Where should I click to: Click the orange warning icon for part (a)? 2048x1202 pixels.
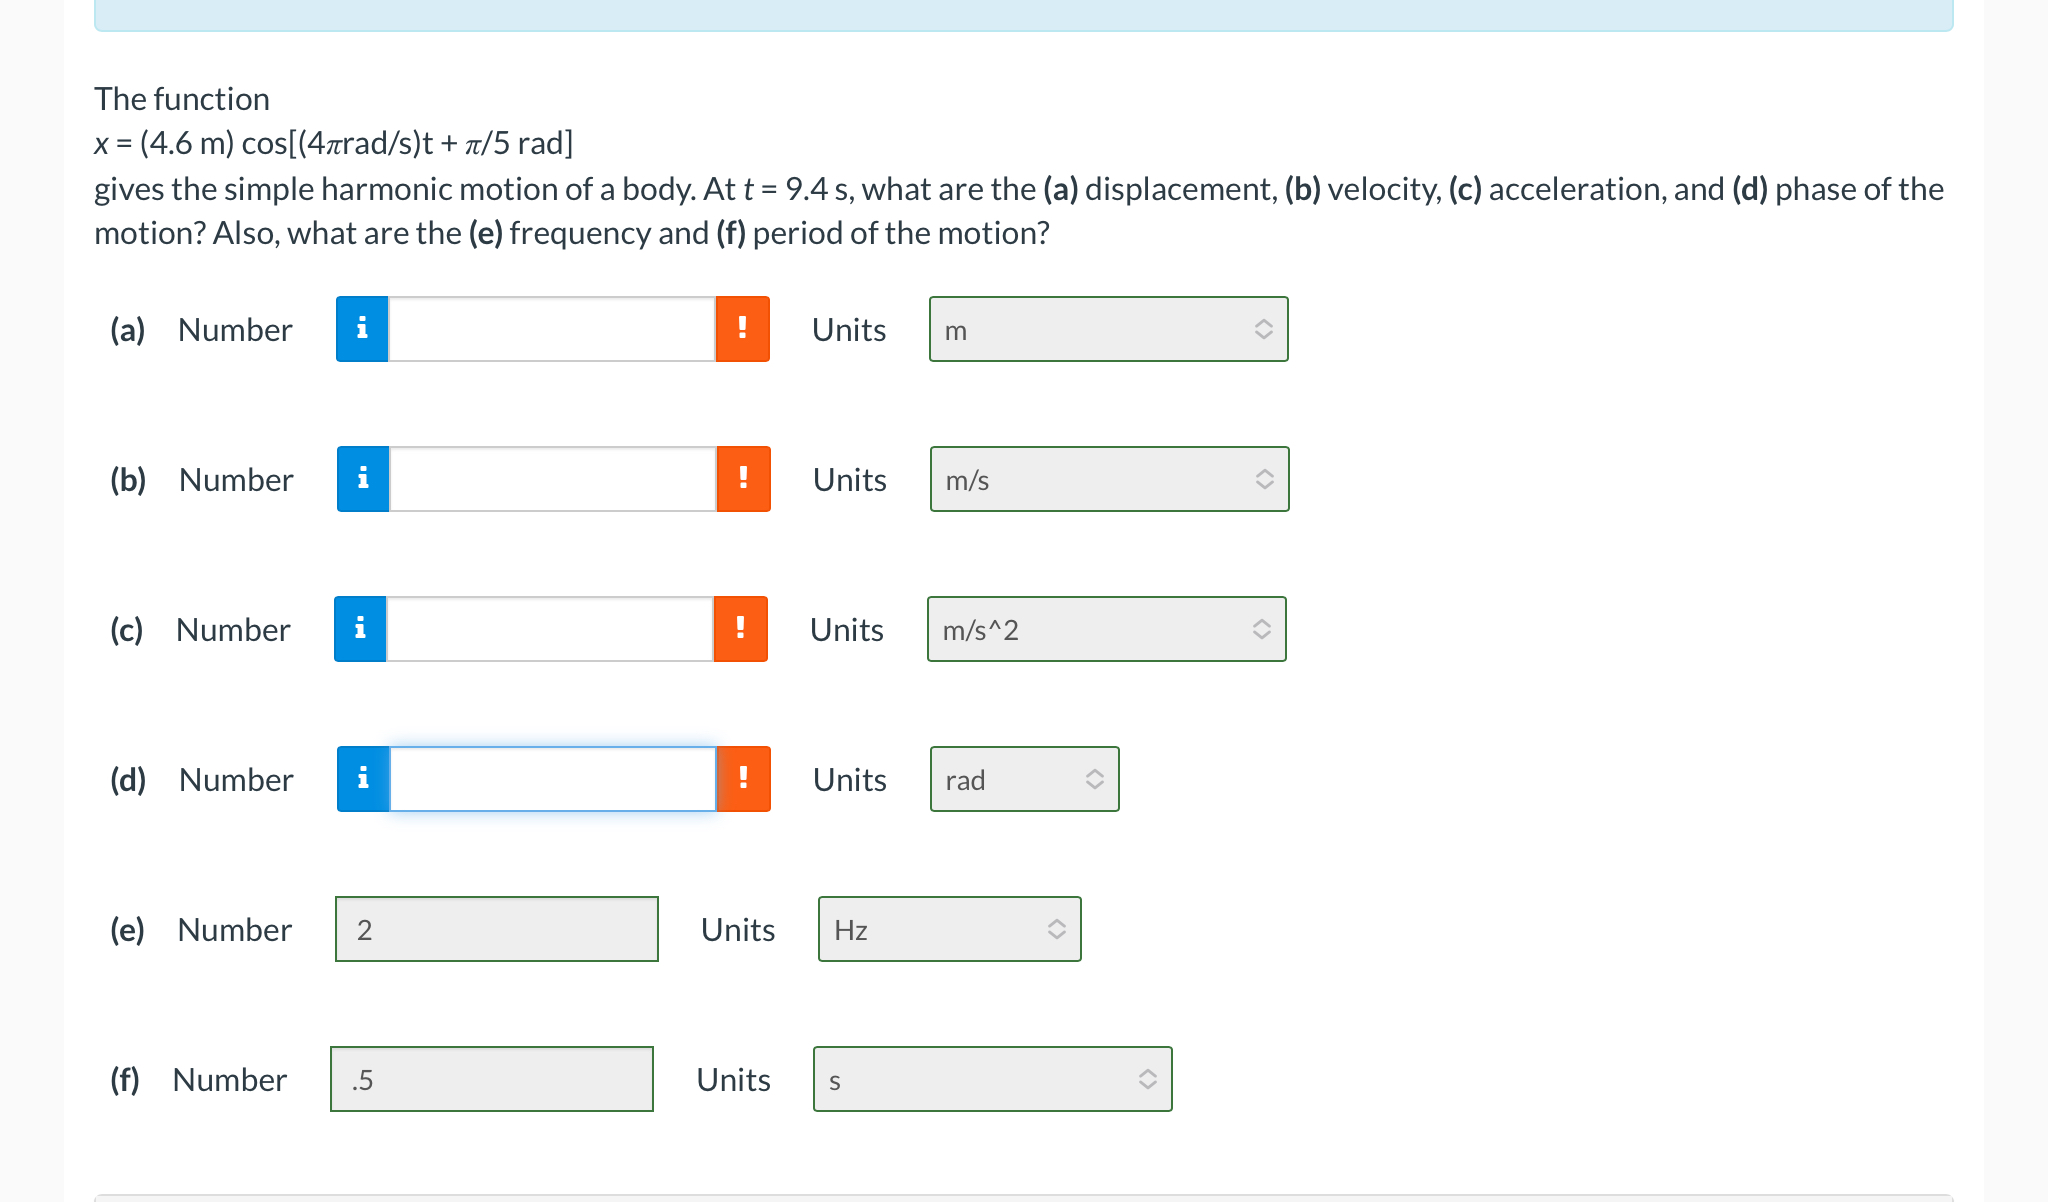tap(742, 329)
